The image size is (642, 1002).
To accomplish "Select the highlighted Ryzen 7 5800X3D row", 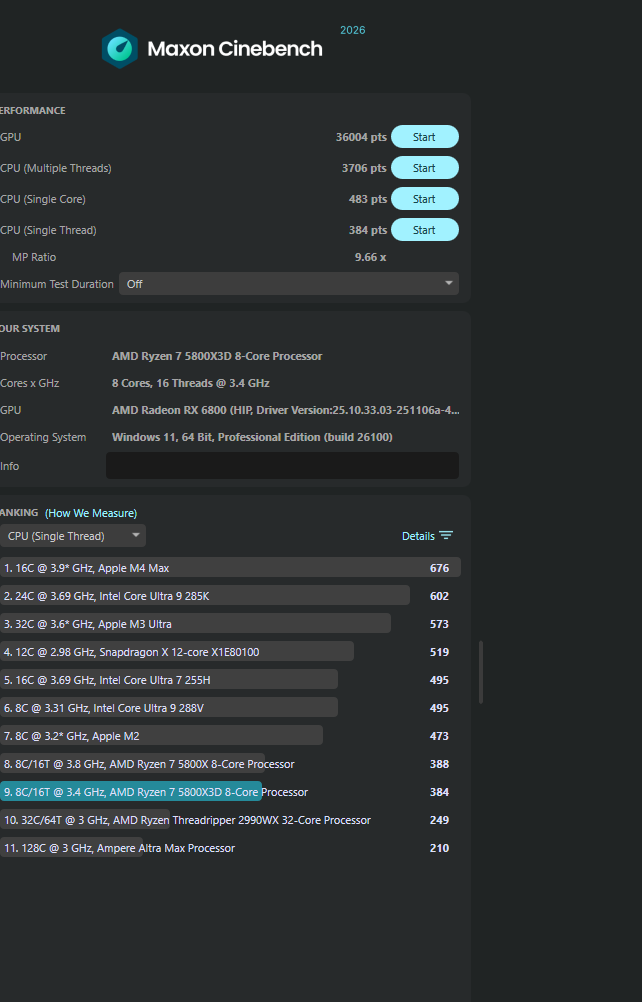I will pos(230,792).
